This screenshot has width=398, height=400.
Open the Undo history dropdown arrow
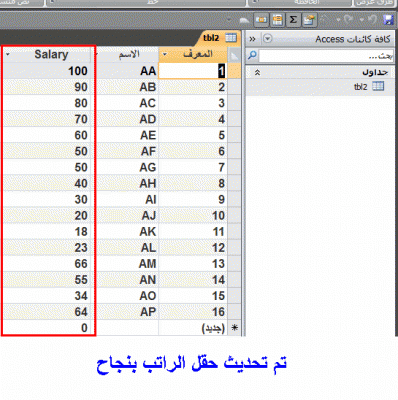tap(363, 20)
